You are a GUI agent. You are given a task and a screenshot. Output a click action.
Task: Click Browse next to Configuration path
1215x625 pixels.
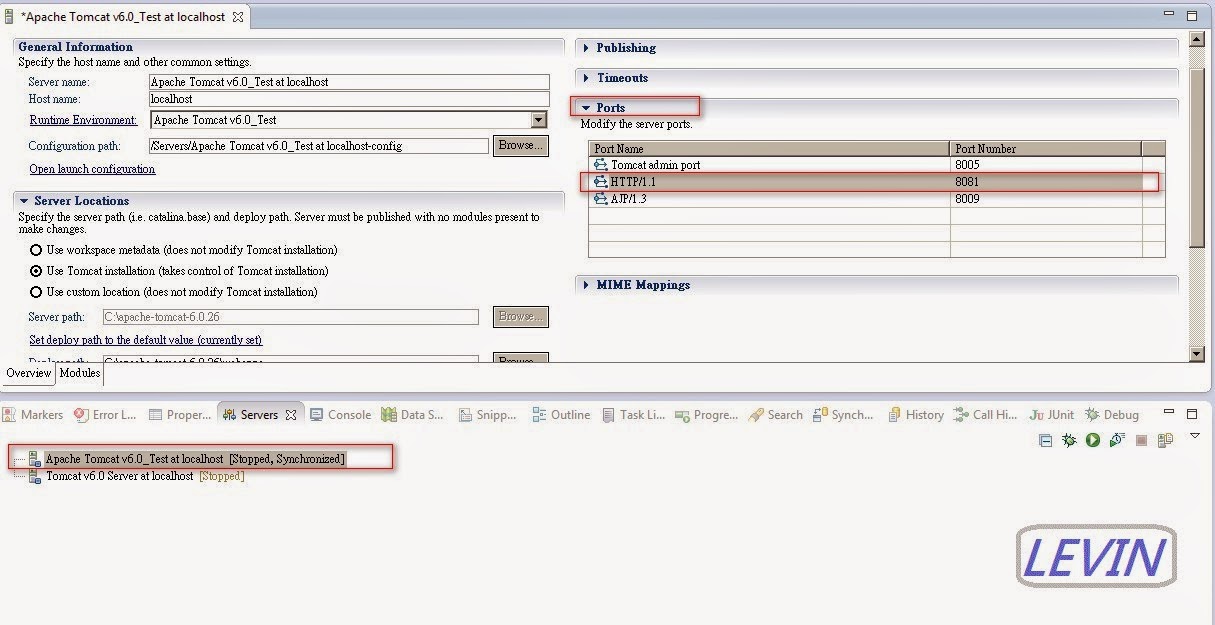click(521, 146)
